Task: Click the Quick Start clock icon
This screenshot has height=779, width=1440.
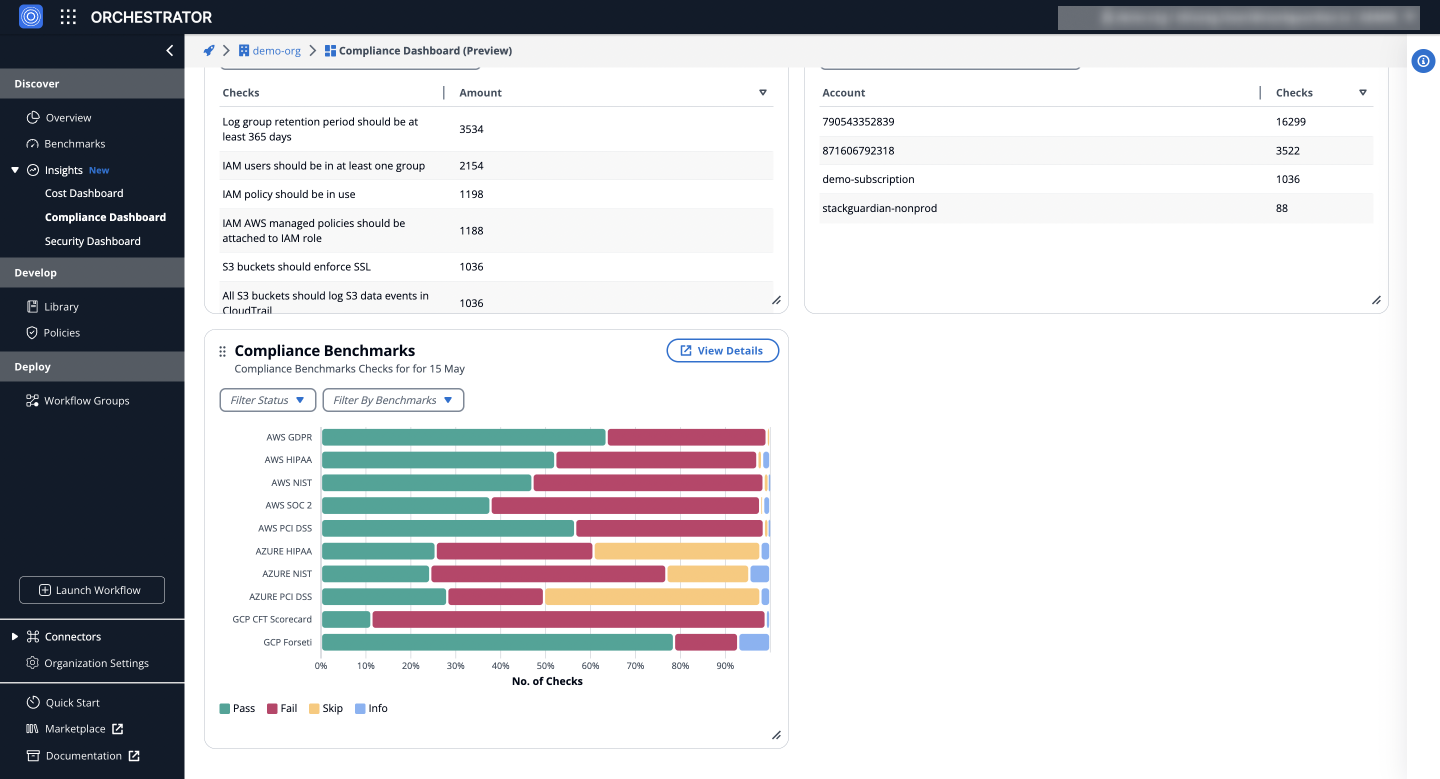Action: pyautogui.click(x=33, y=702)
